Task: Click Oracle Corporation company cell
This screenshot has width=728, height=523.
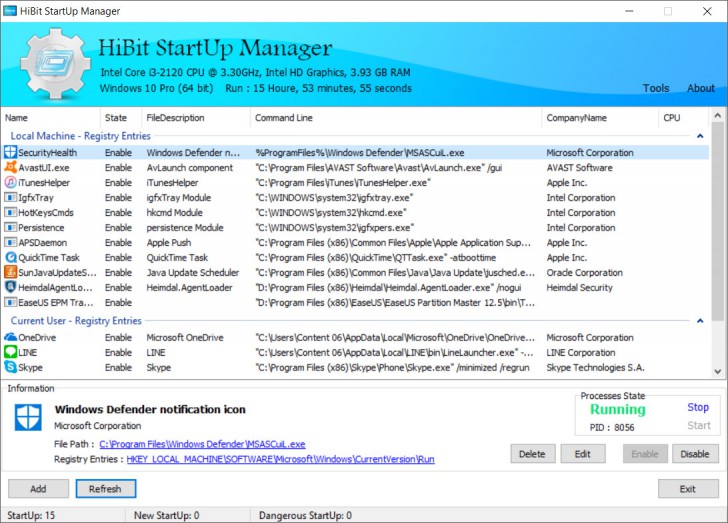Action: click(584, 273)
